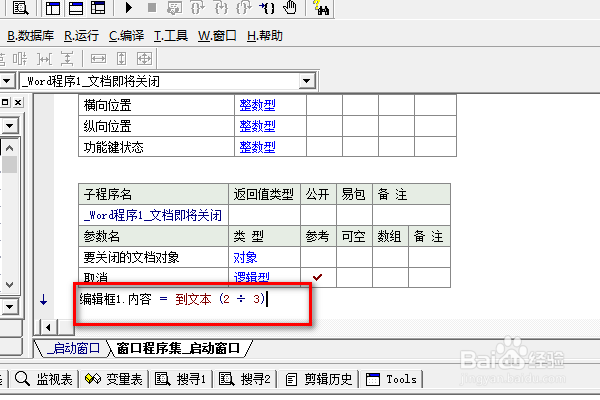Toggle 公开 cell of _Word程序1_文档即将关闭 row

(318, 215)
